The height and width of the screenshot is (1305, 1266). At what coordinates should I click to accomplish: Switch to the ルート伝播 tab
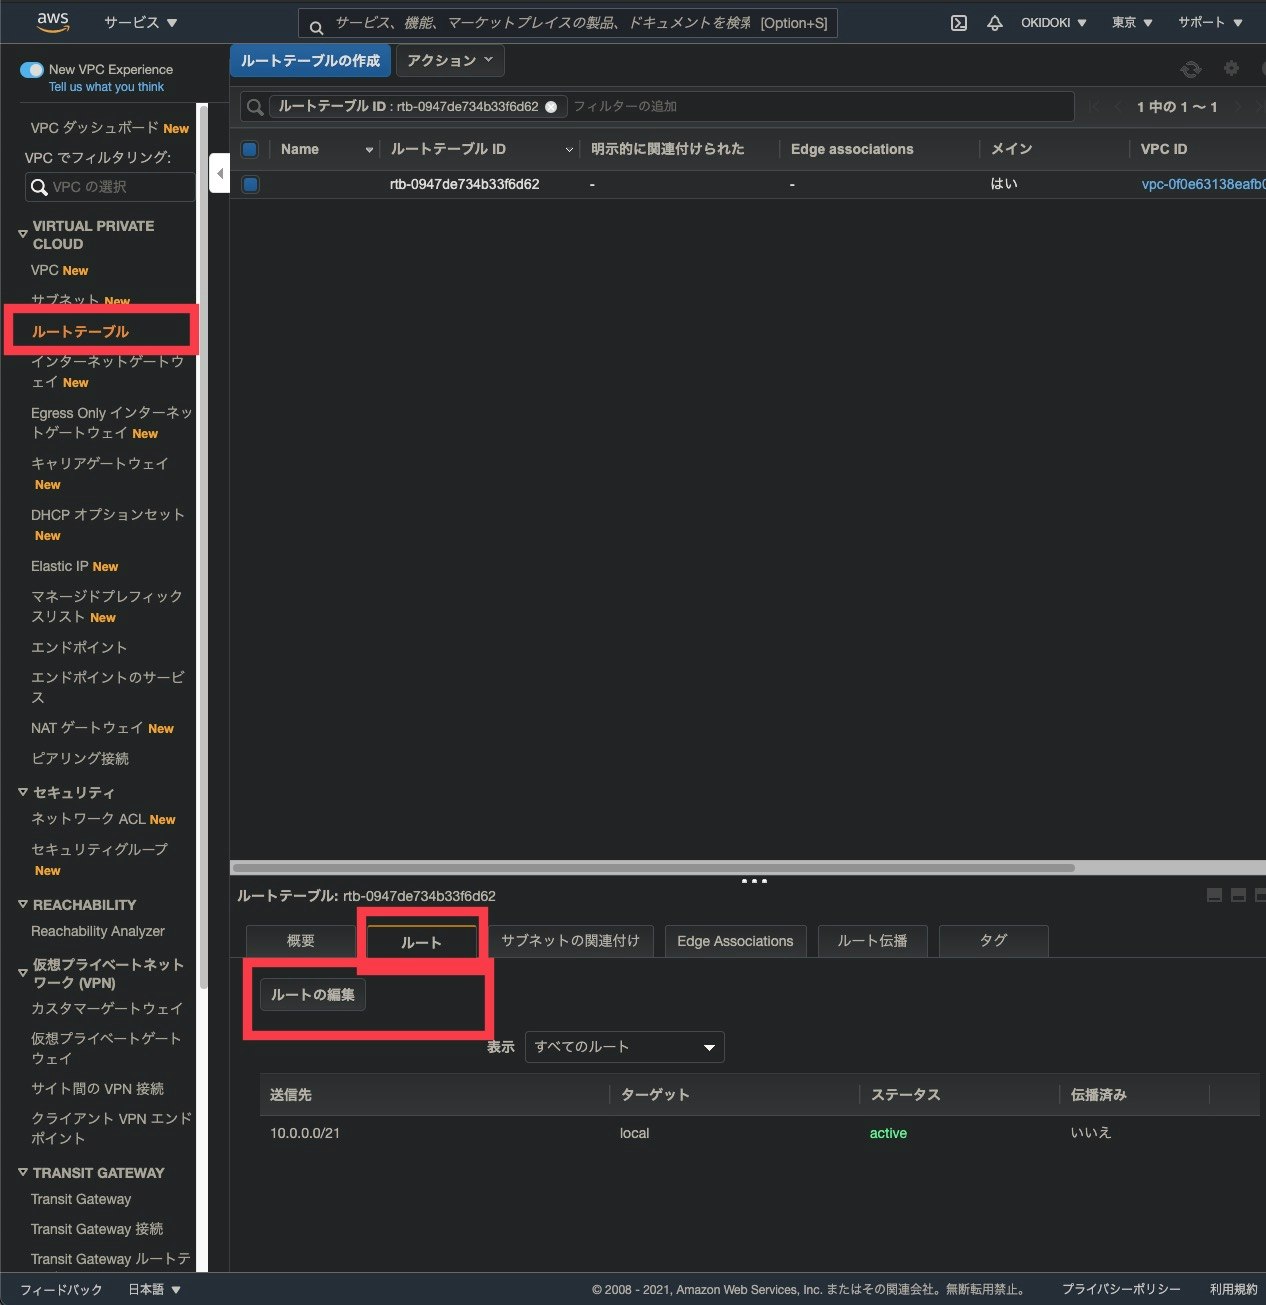pyautogui.click(x=872, y=941)
